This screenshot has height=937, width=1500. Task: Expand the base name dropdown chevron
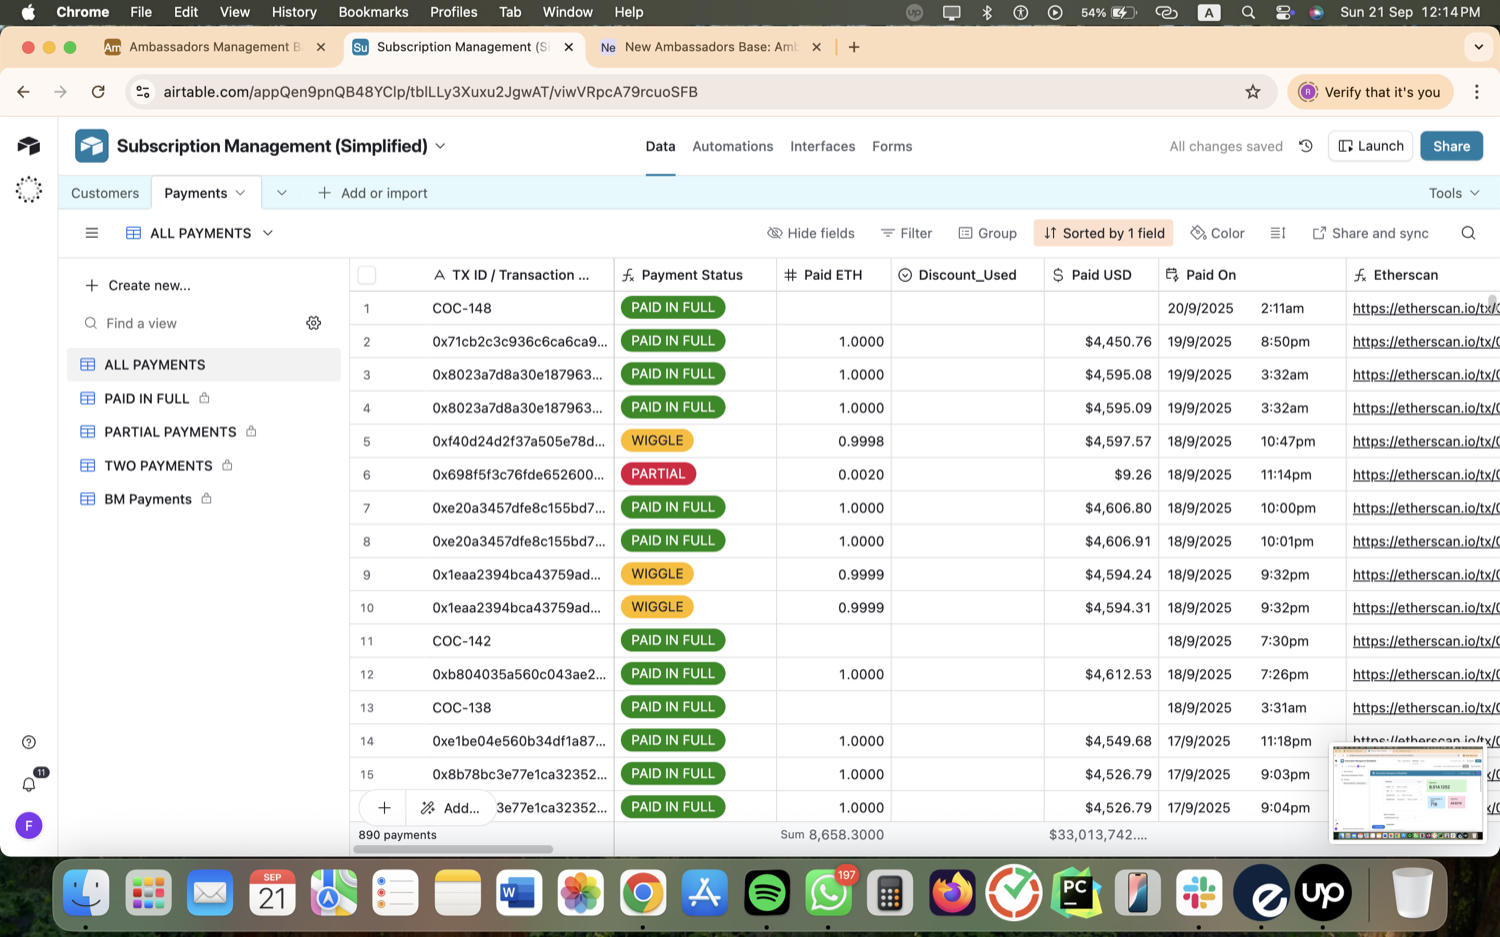click(441, 146)
